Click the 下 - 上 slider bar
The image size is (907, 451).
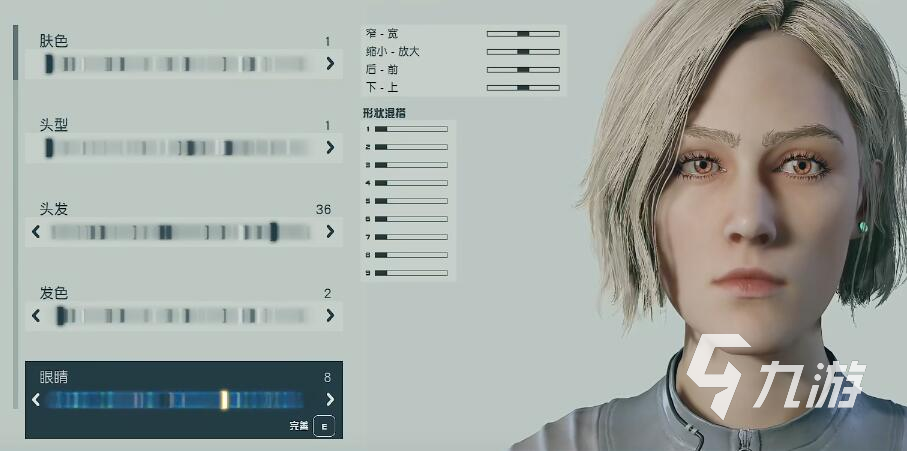click(522, 88)
